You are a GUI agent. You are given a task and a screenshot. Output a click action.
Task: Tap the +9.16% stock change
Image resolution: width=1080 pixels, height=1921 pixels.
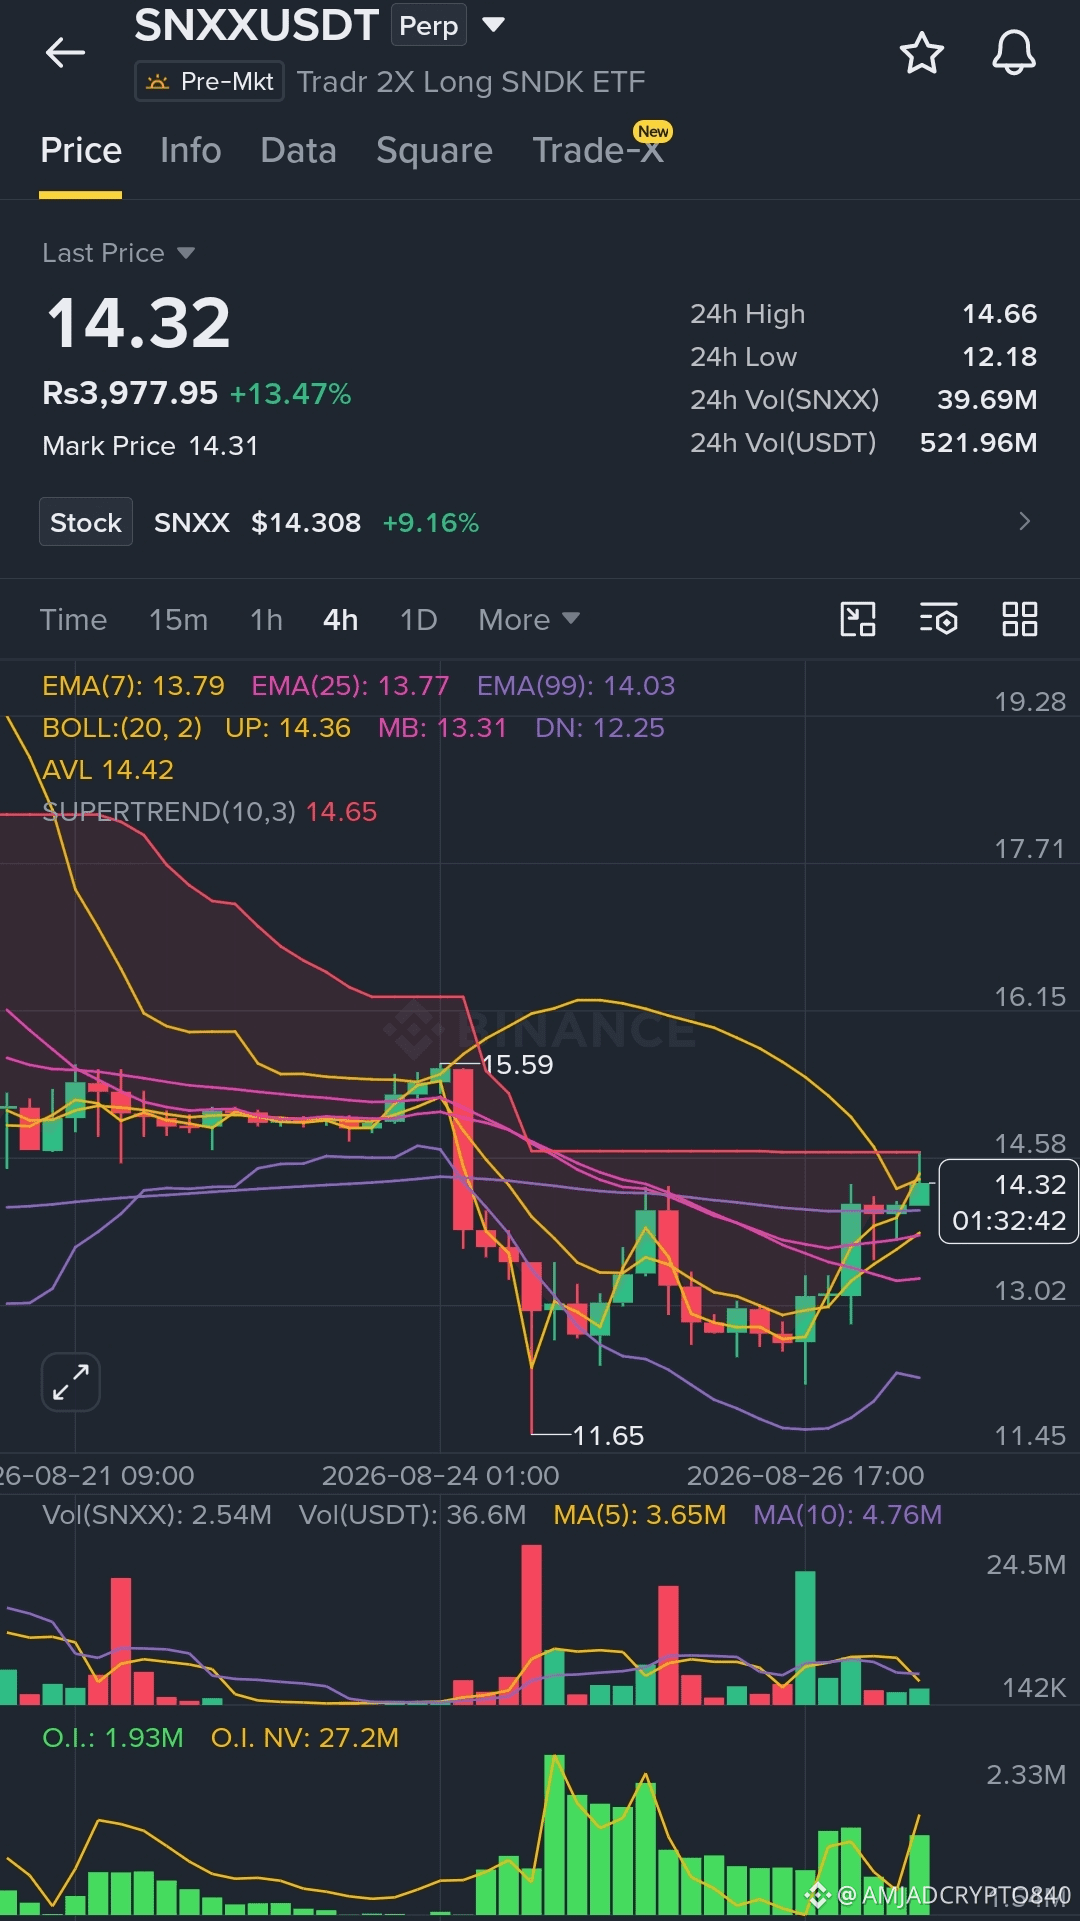(x=431, y=522)
